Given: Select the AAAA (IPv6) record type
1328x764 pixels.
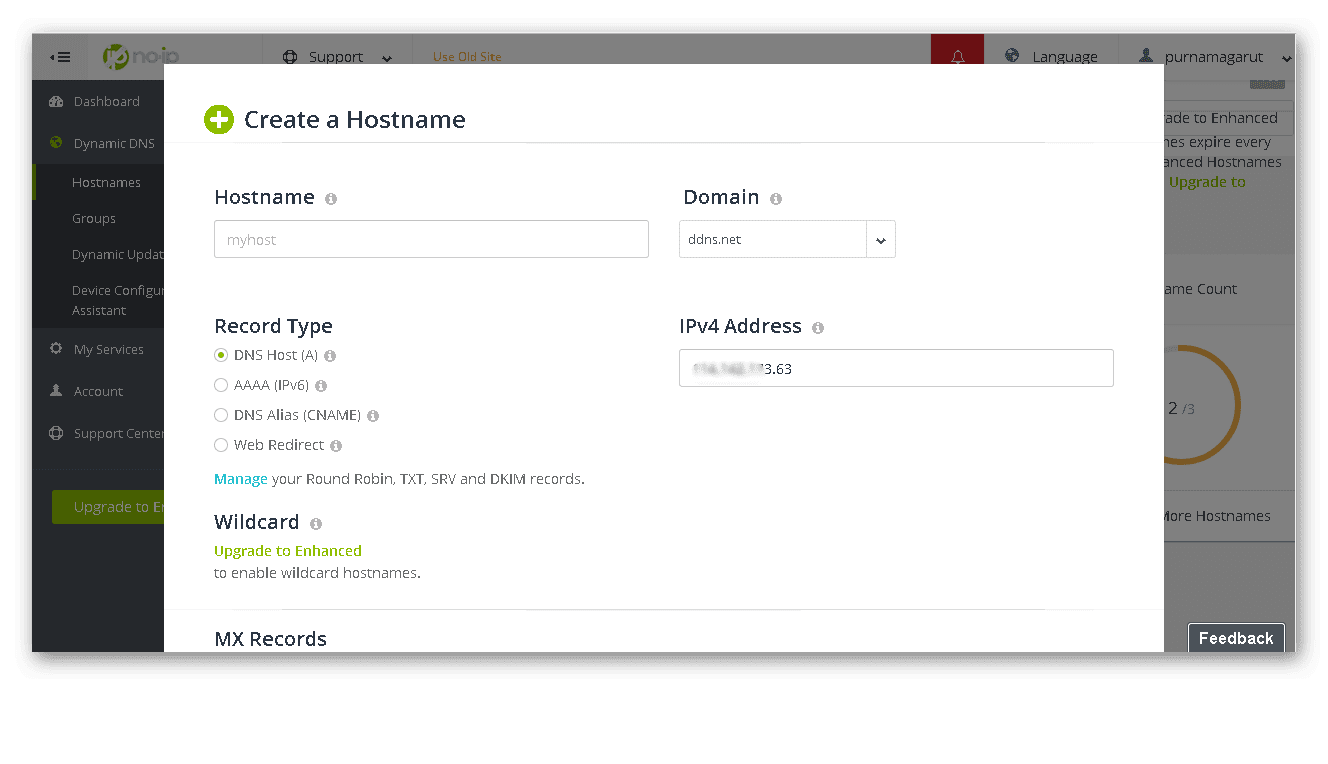Looking at the screenshot, I should 221,385.
